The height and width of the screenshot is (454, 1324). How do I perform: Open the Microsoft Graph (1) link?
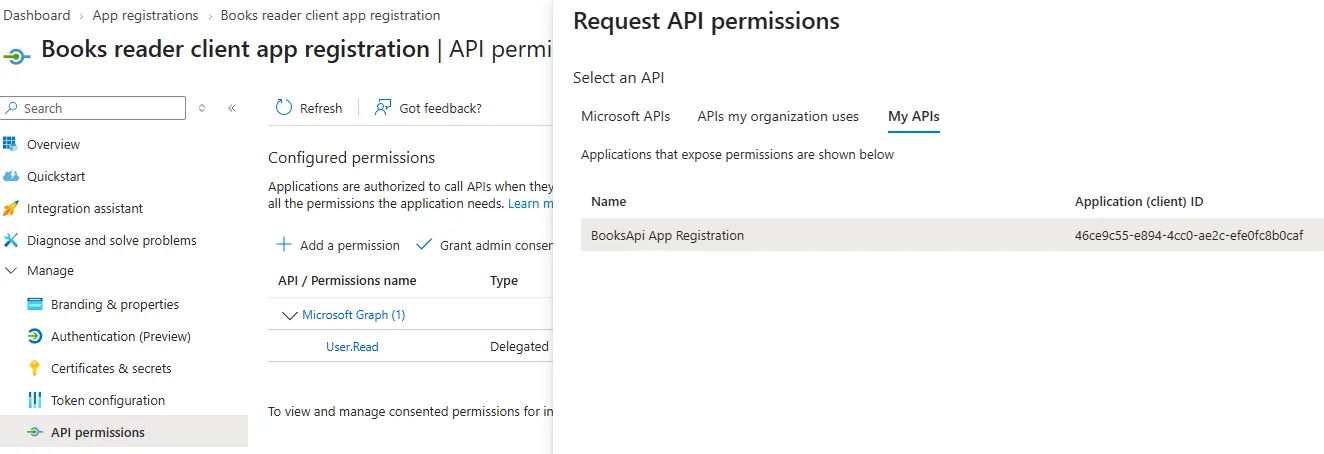[354, 315]
